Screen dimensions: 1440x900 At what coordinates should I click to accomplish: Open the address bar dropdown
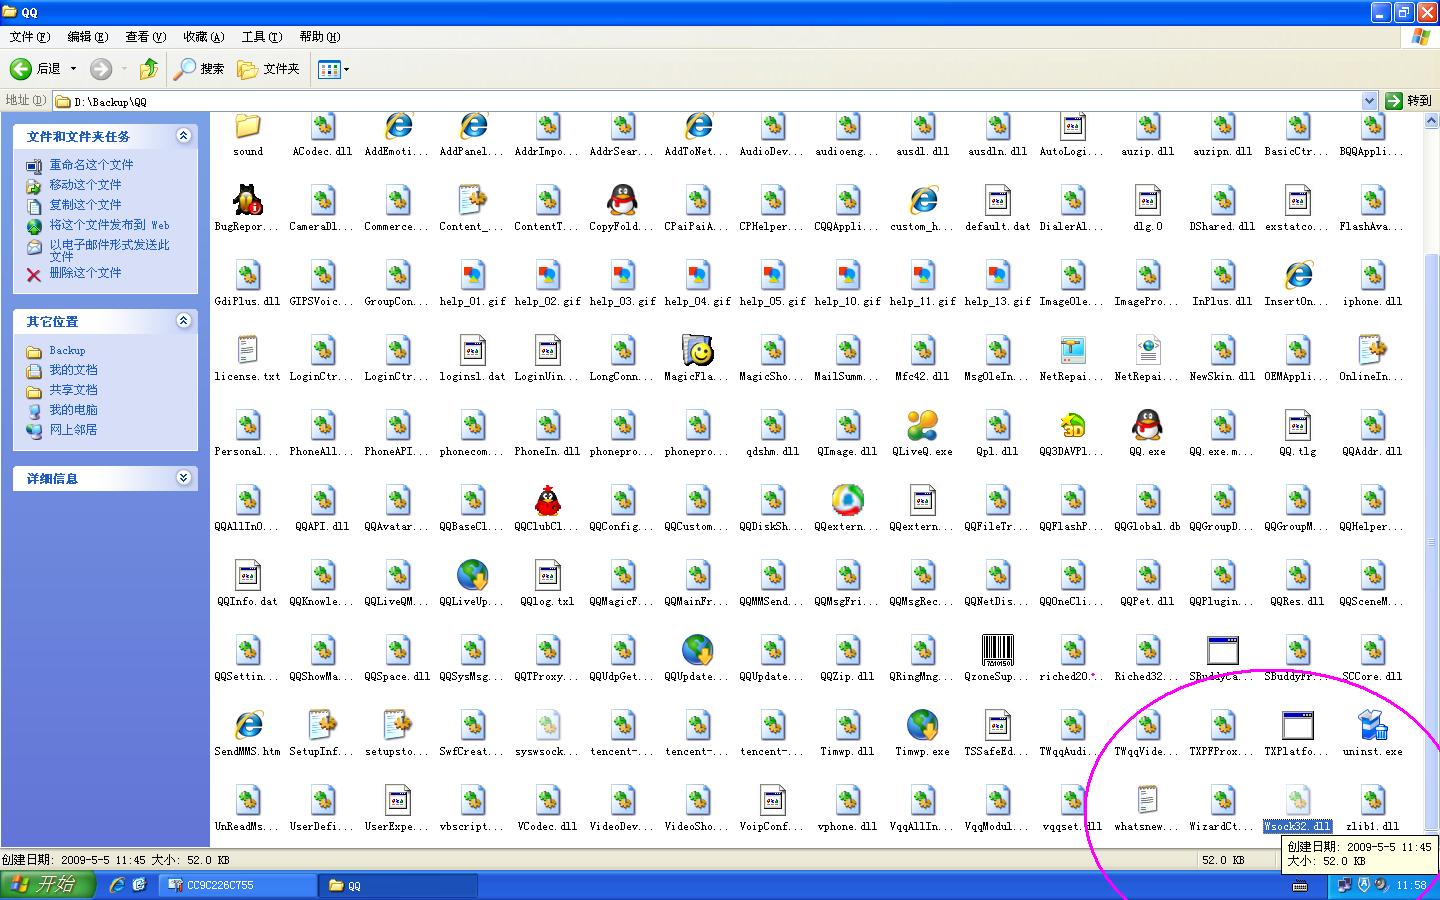pyautogui.click(x=1369, y=101)
